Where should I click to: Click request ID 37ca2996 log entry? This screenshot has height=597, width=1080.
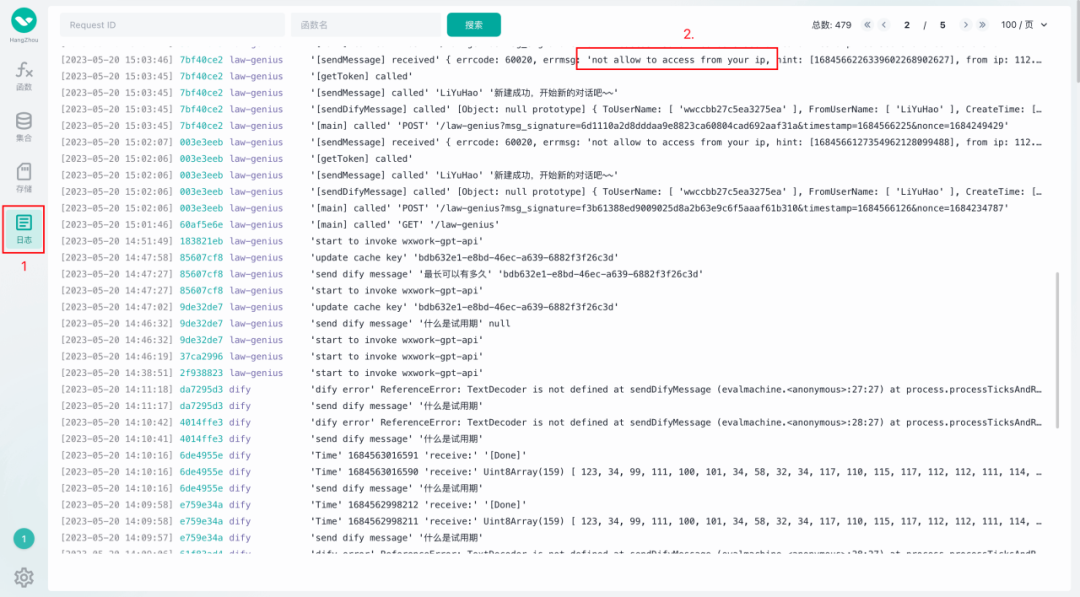pyautogui.click(x=201, y=356)
